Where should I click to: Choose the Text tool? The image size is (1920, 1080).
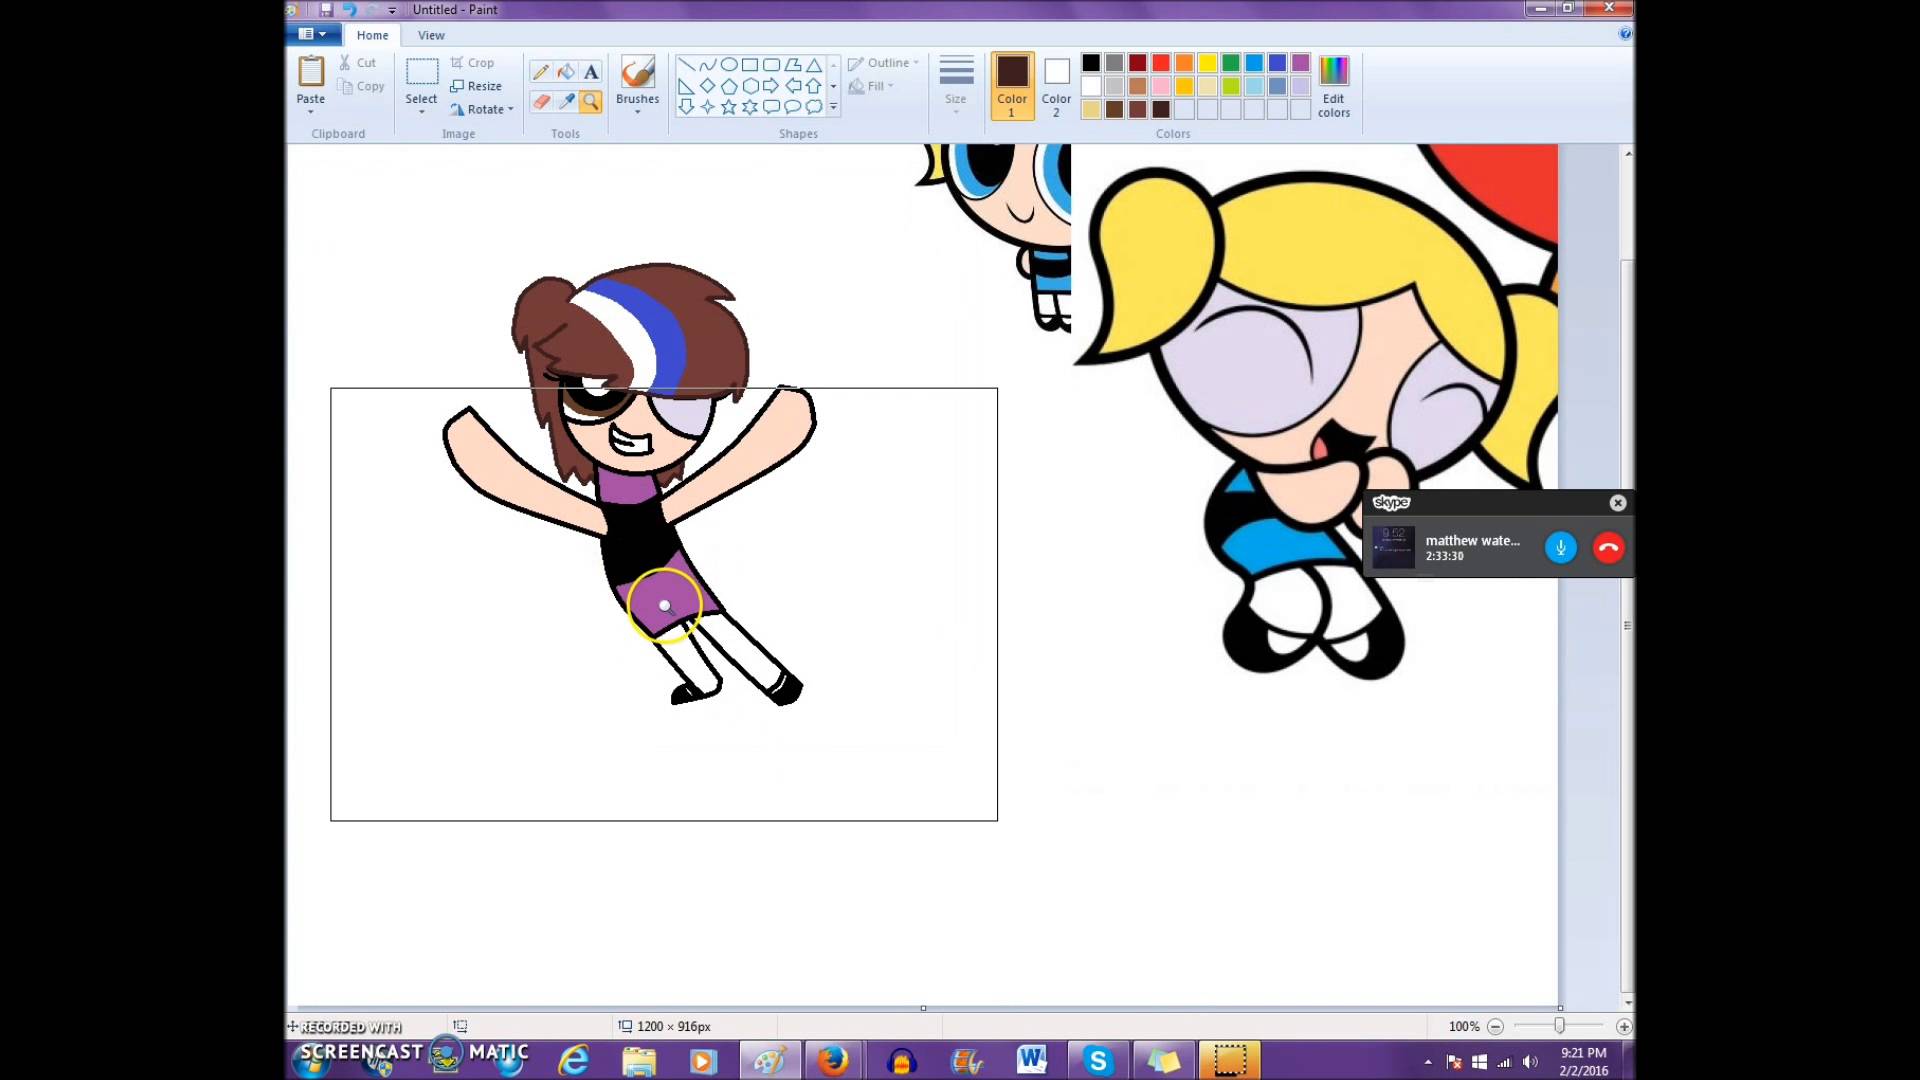[x=591, y=72]
